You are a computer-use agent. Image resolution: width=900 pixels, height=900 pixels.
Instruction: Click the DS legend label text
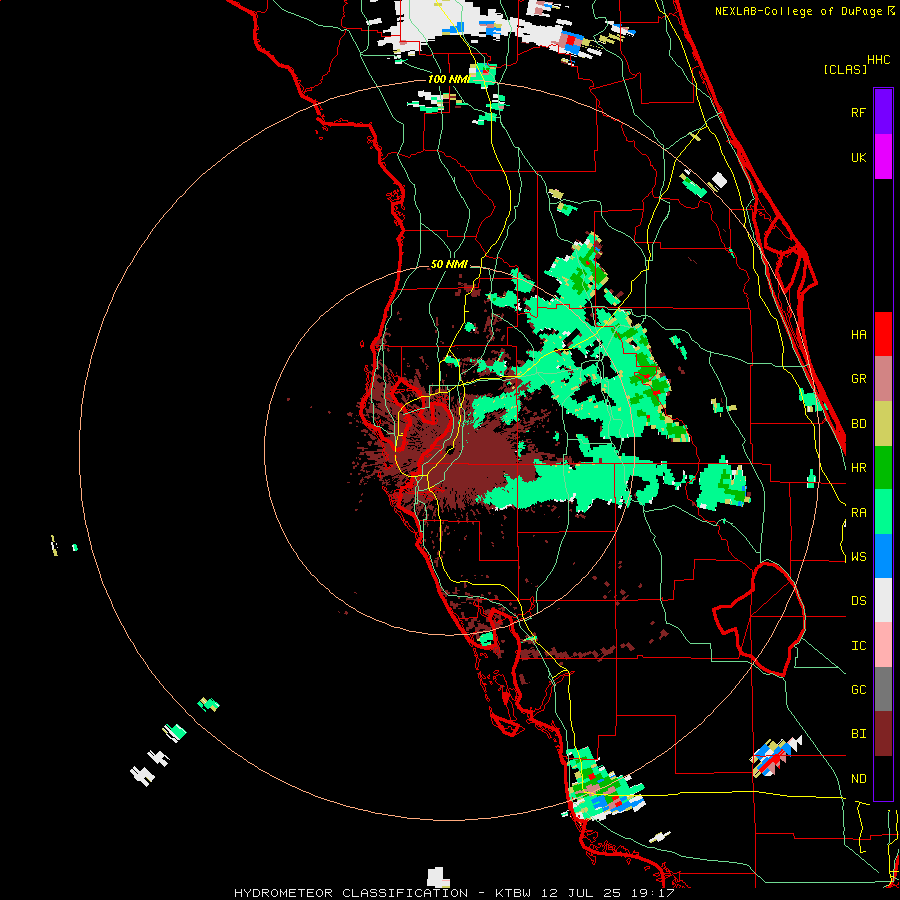click(x=858, y=601)
